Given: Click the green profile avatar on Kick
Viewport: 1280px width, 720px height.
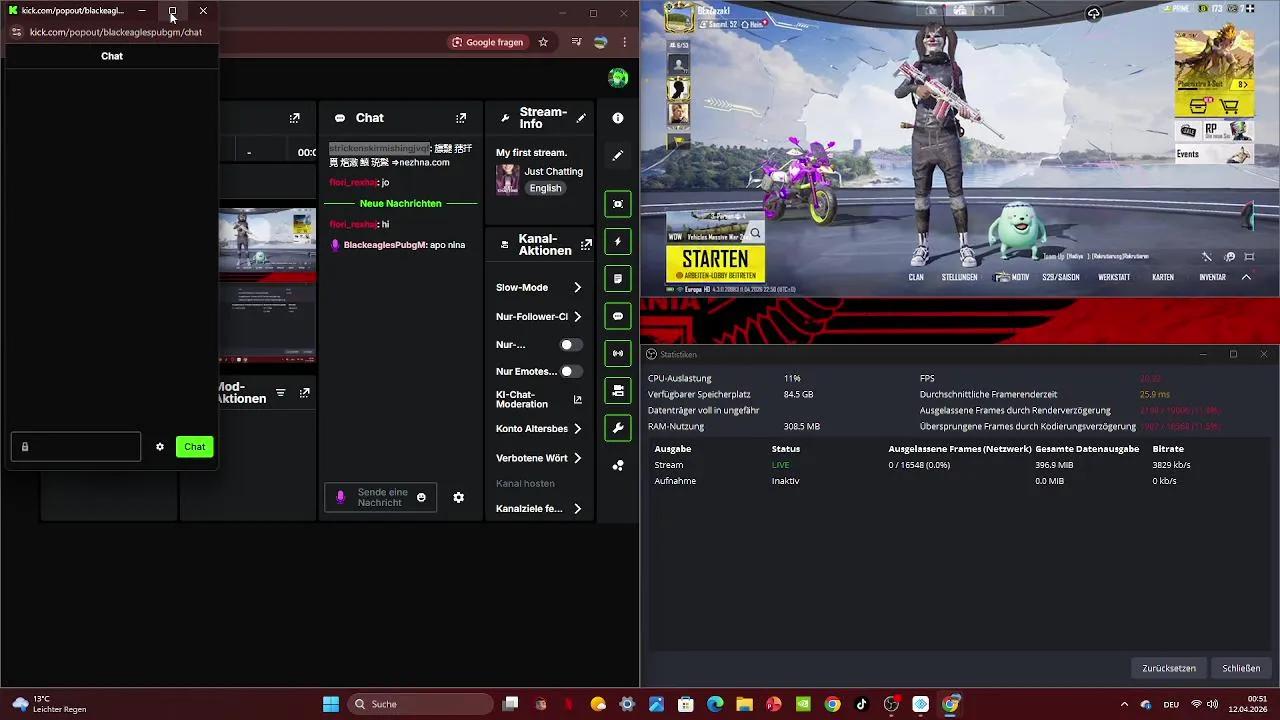Looking at the screenshot, I should (618, 78).
